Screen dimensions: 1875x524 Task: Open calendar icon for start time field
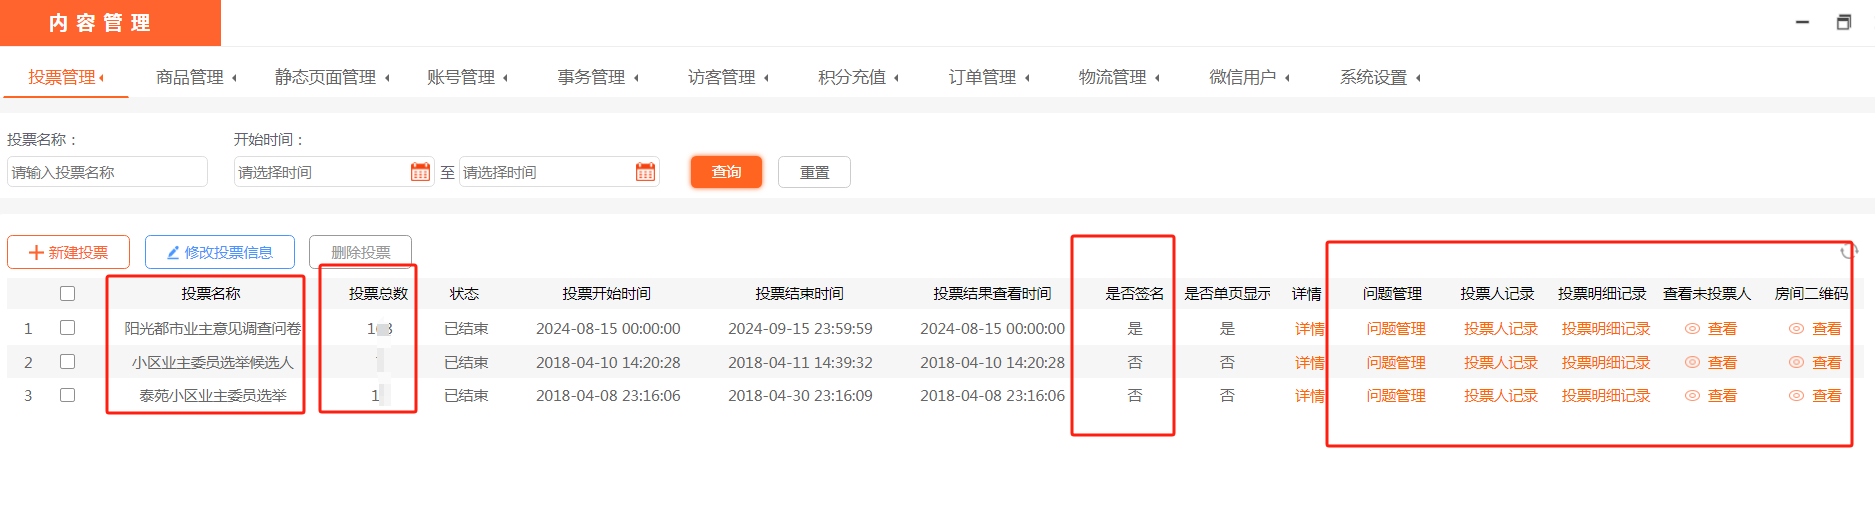click(x=420, y=172)
